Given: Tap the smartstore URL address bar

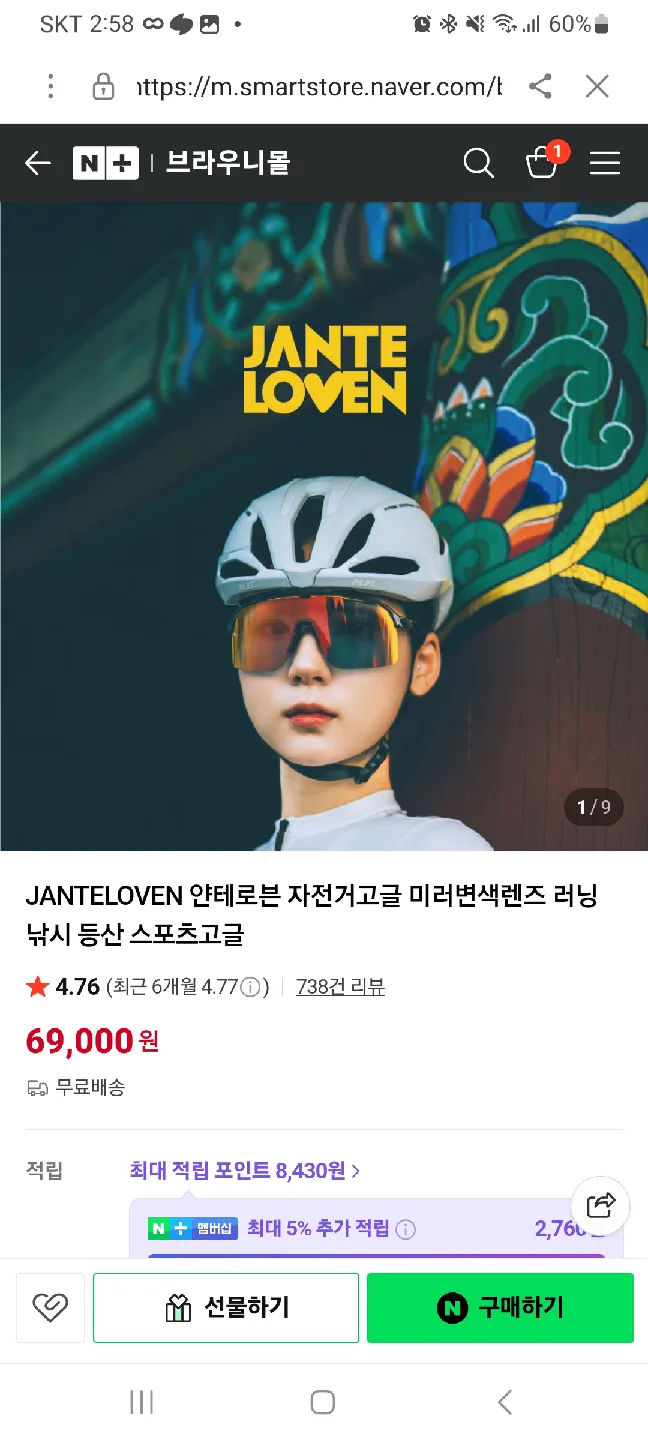Looking at the screenshot, I should click(x=319, y=87).
